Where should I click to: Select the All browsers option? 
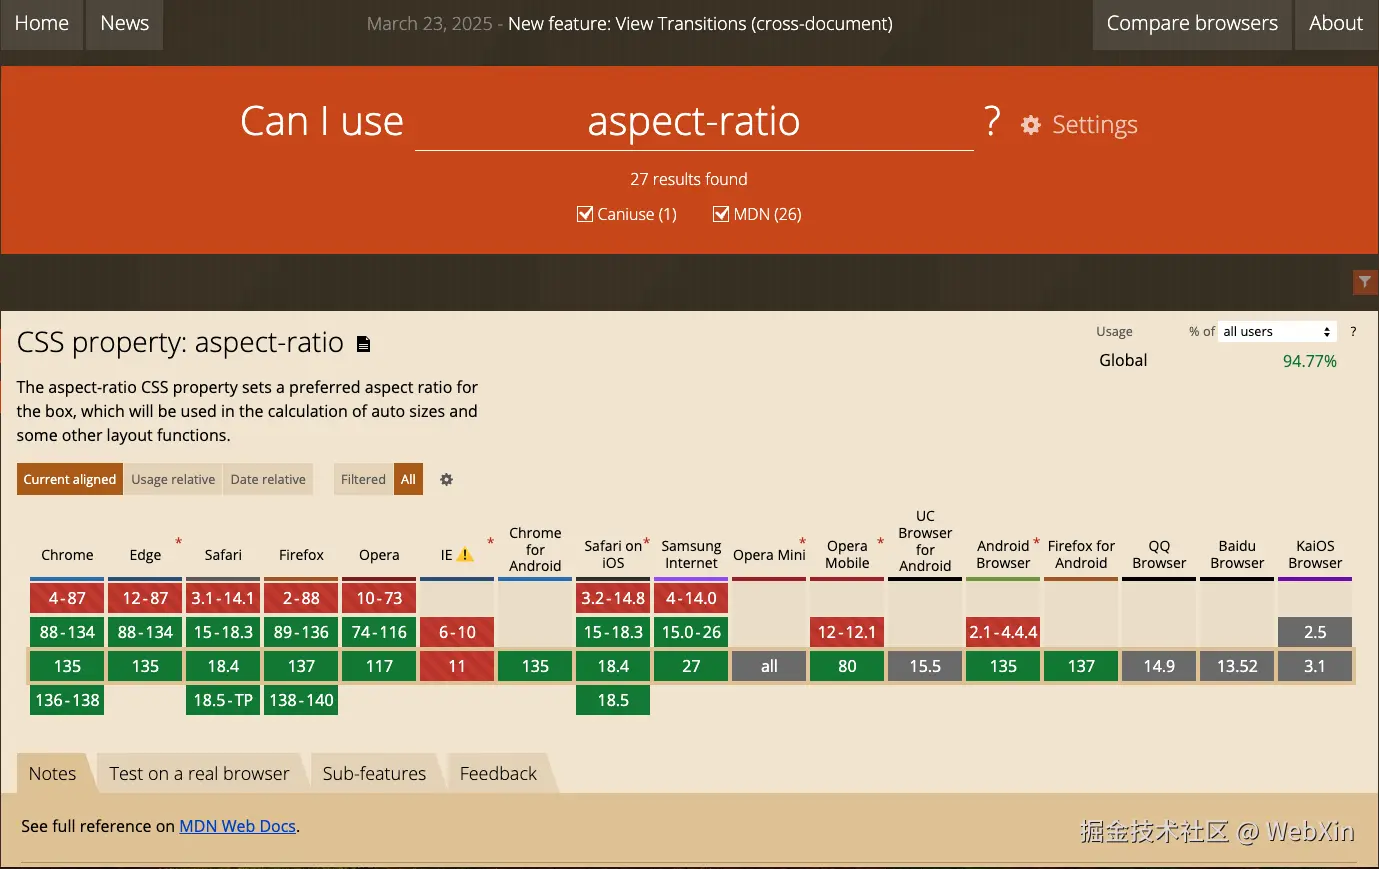pos(408,479)
